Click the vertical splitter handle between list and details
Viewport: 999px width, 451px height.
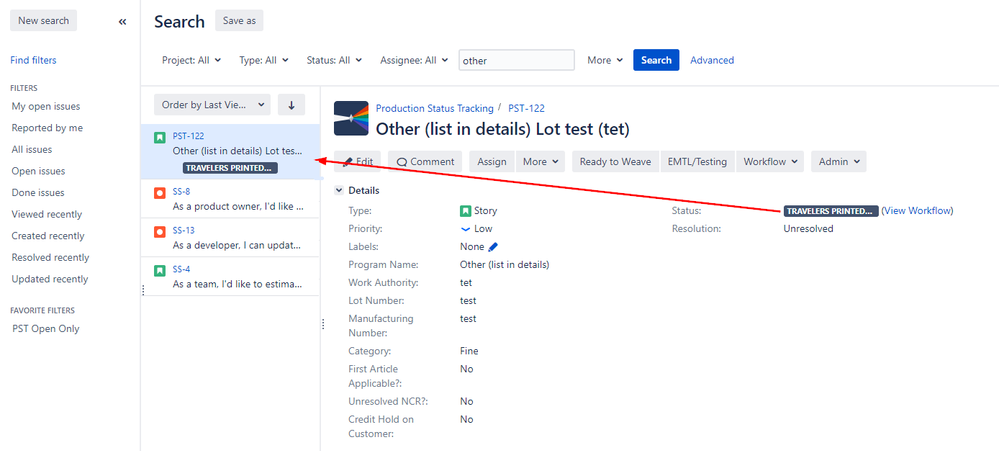click(x=323, y=324)
